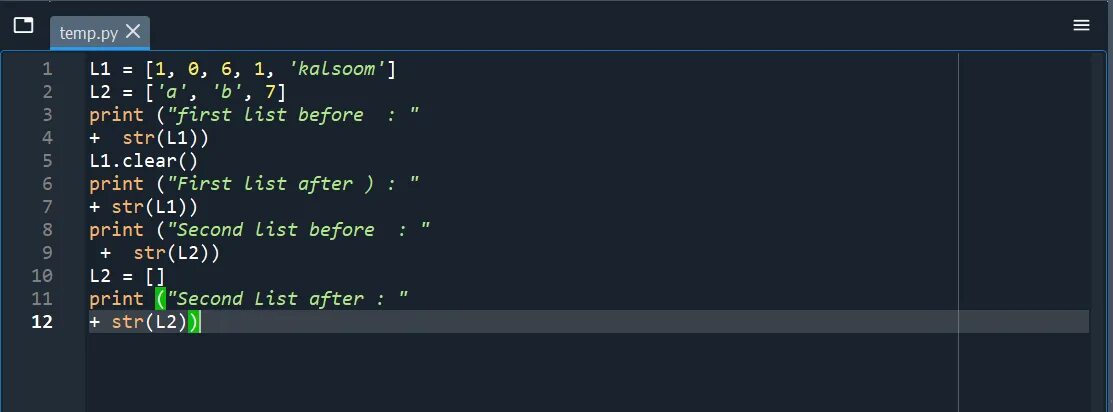Click highlighted line number 12
The width and height of the screenshot is (1113, 412).
pyautogui.click(x=42, y=322)
